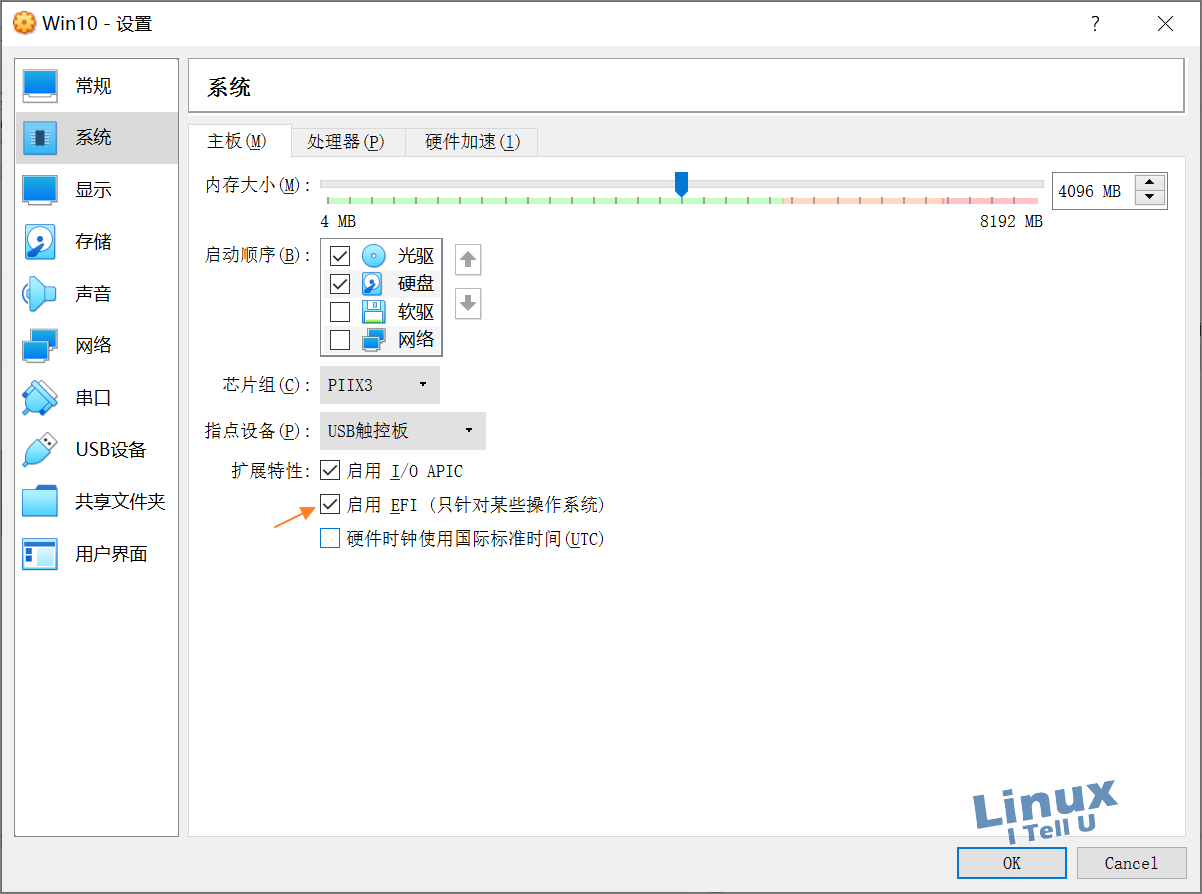Click the OK button
The width and height of the screenshot is (1202, 894).
1012,863
